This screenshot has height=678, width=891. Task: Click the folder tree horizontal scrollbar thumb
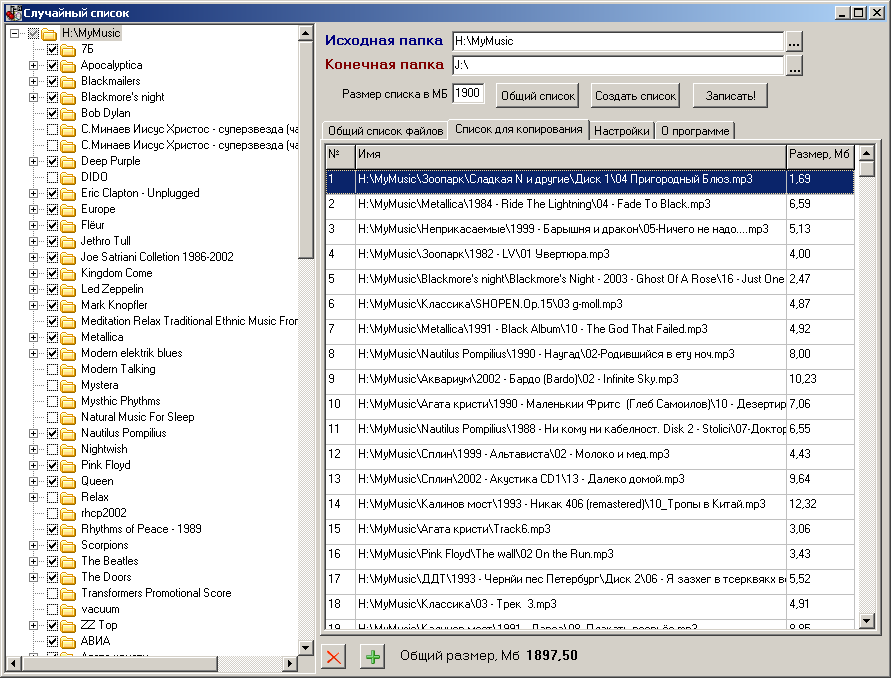click(x=119, y=663)
